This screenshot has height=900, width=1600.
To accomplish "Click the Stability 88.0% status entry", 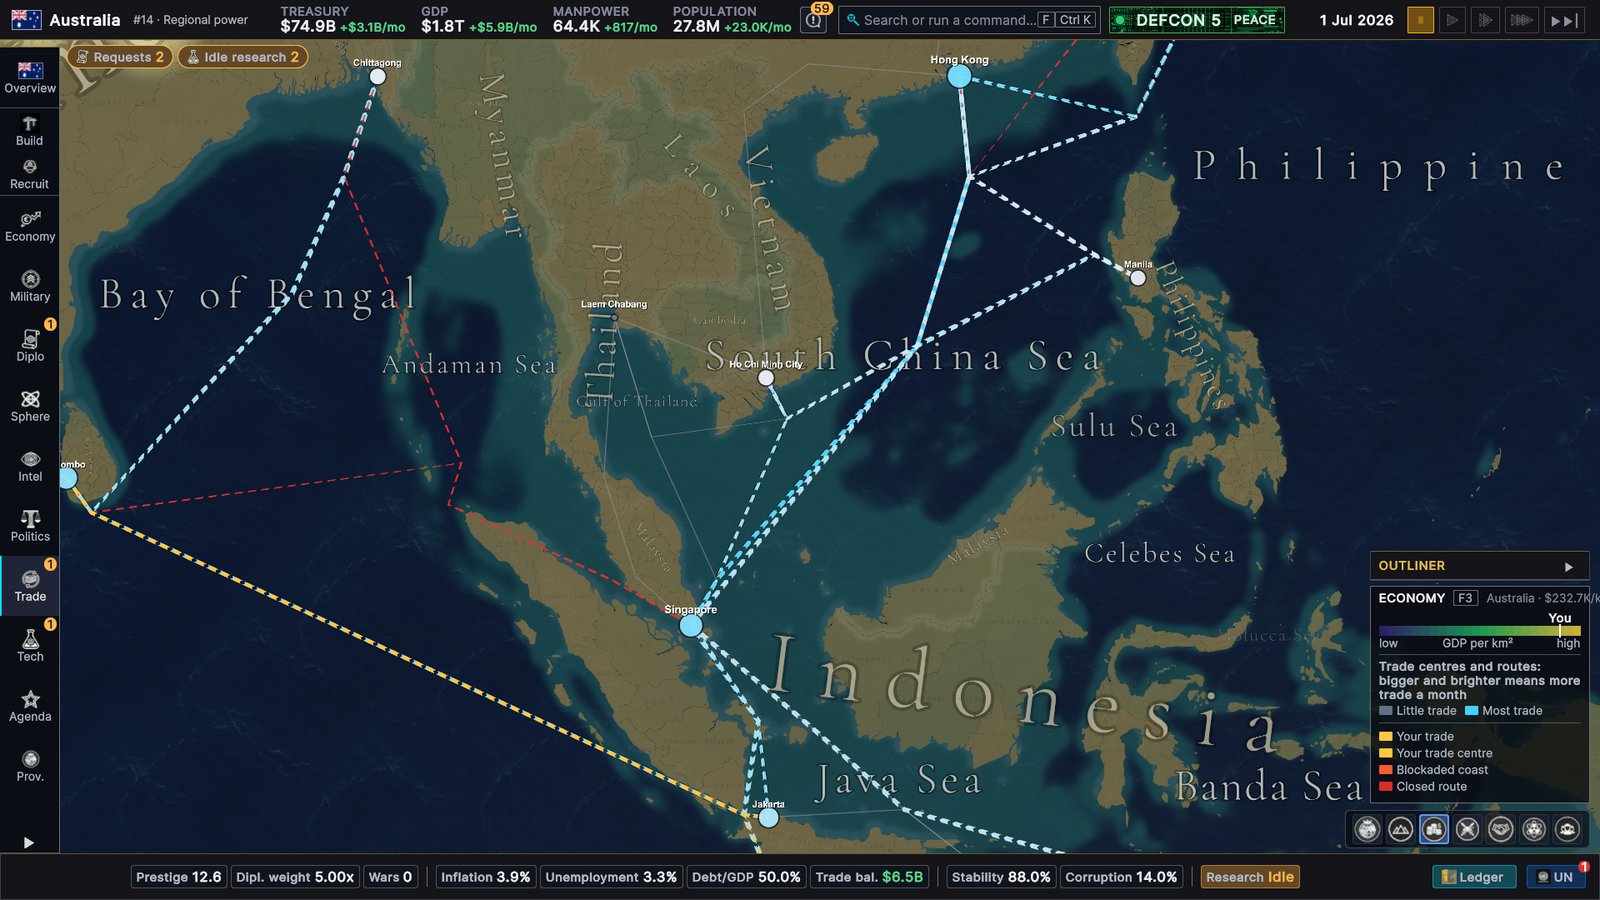I will coord(1001,877).
